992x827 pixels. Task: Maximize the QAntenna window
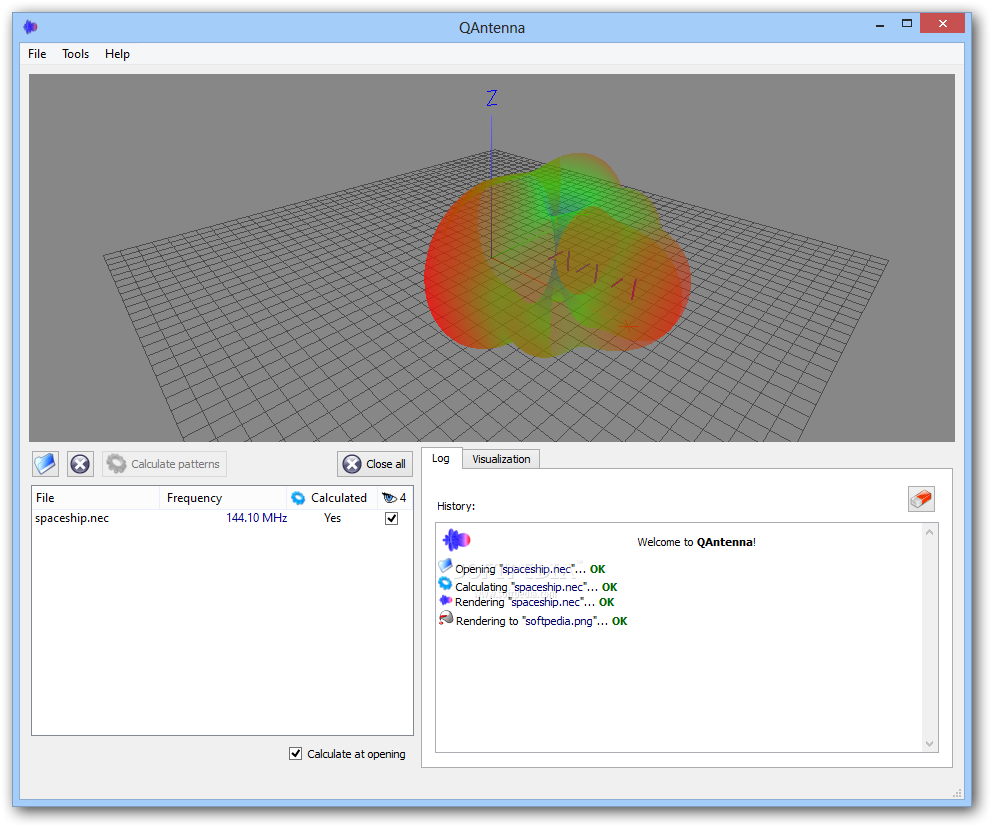(x=907, y=24)
